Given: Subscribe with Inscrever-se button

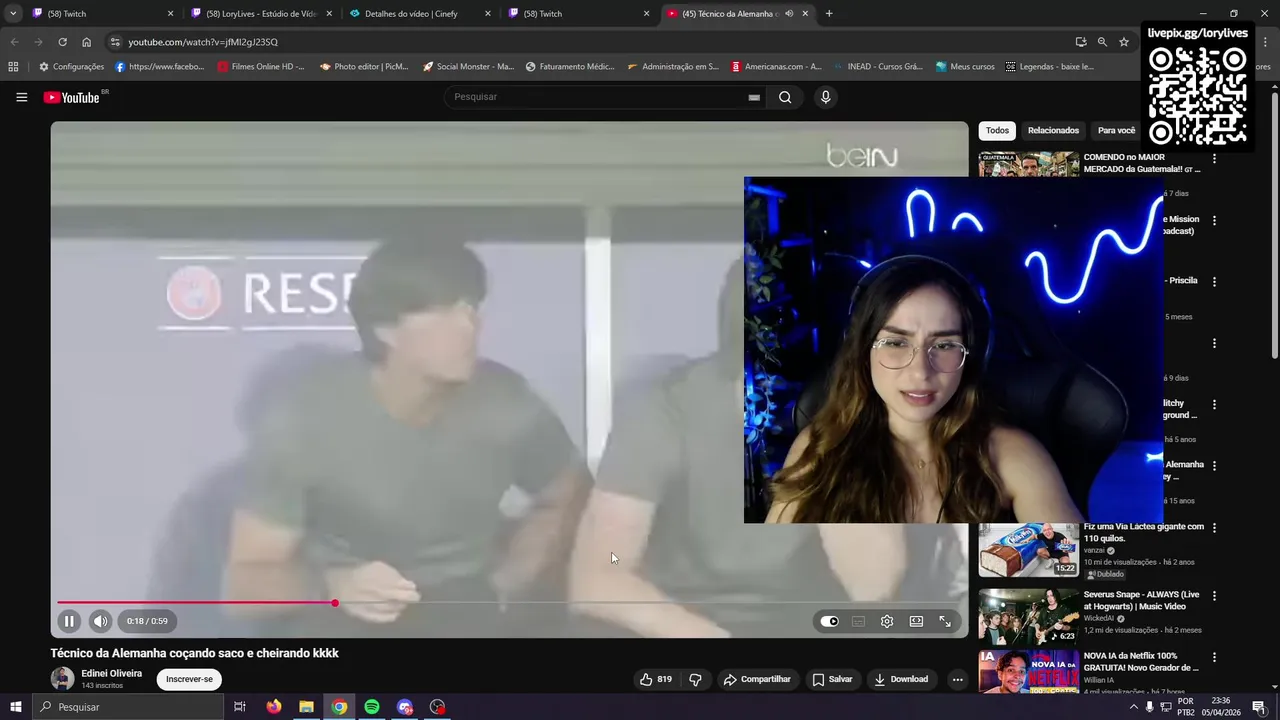Looking at the screenshot, I should coord(189,679).
